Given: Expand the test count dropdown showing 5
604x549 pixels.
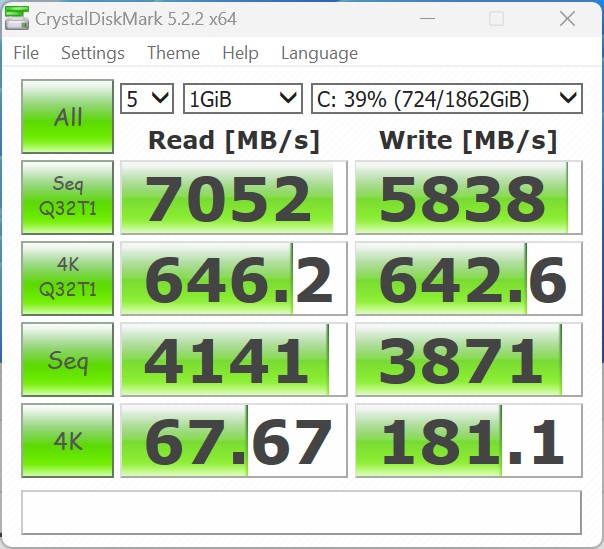Looking at the screenshot, I should (147, 99).
